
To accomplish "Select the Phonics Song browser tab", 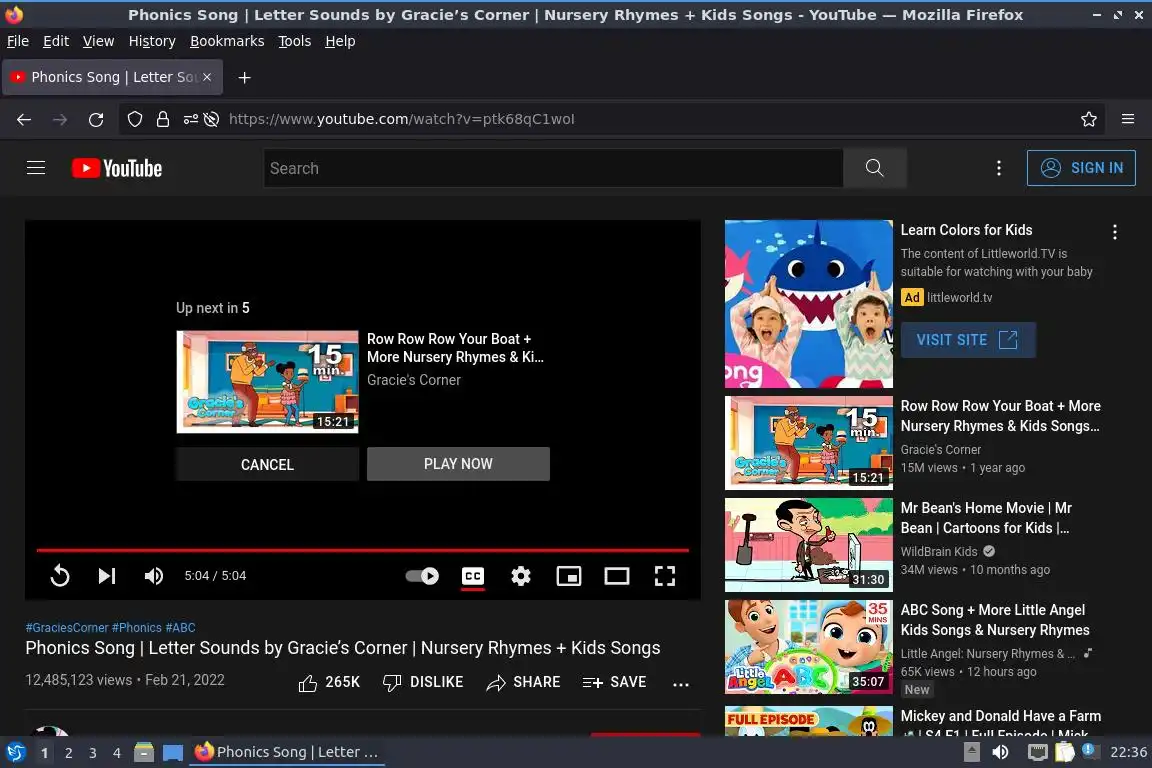I will coord(112,77).
